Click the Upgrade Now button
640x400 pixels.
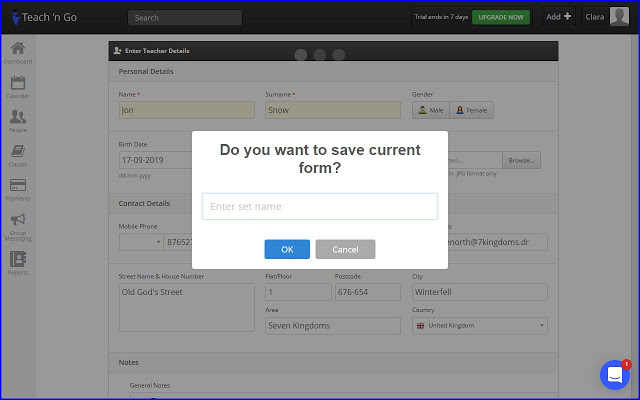pos(501,17)
